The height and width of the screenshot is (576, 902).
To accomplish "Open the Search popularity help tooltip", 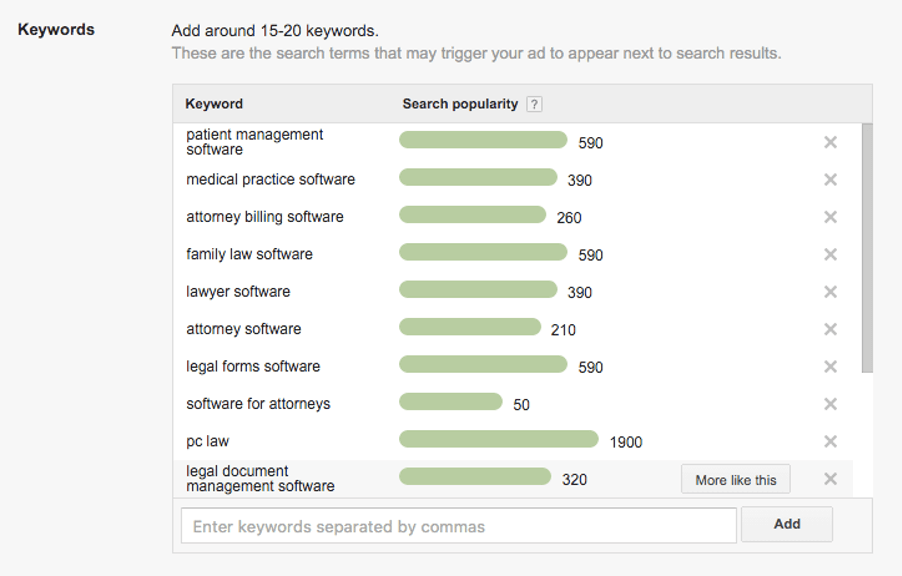I will coord(534,103).
